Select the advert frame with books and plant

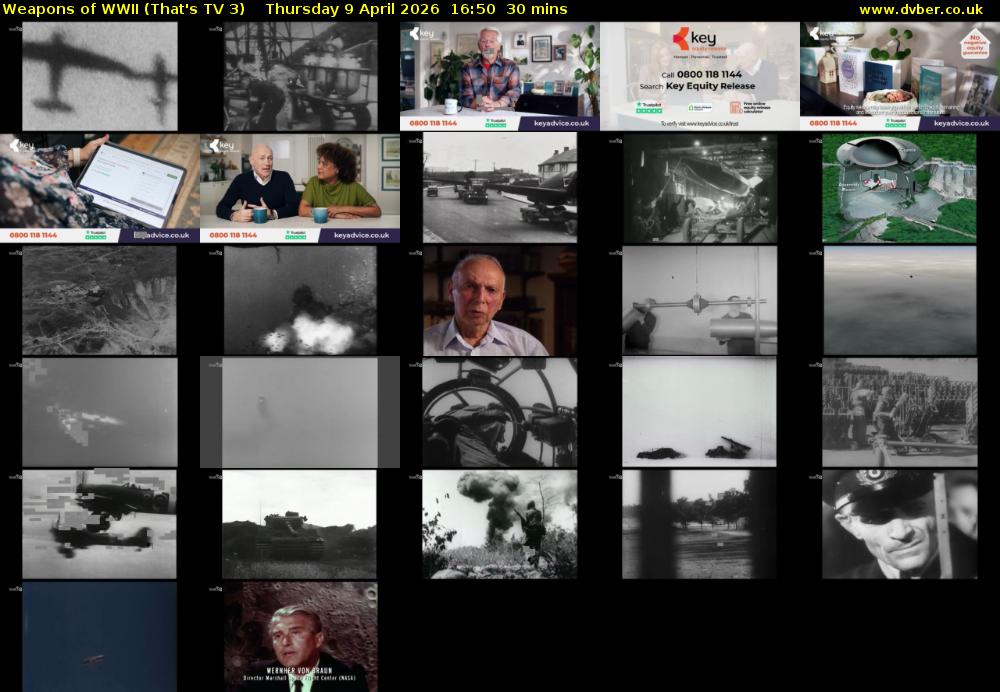pos(899,77)
